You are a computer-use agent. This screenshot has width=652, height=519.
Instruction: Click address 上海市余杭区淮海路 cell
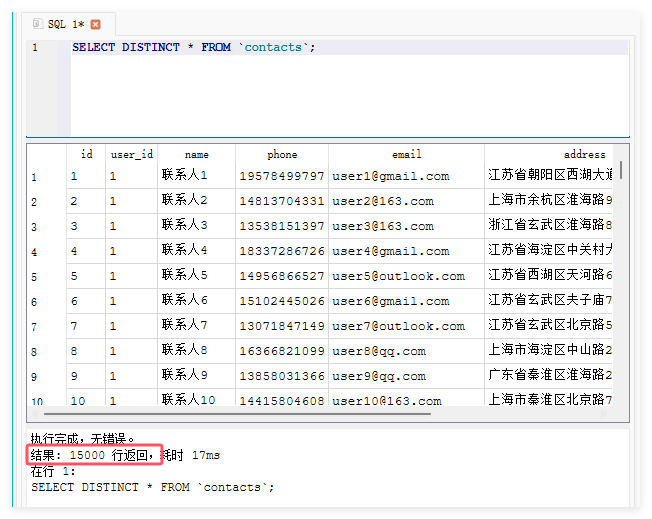click(550, 200)
